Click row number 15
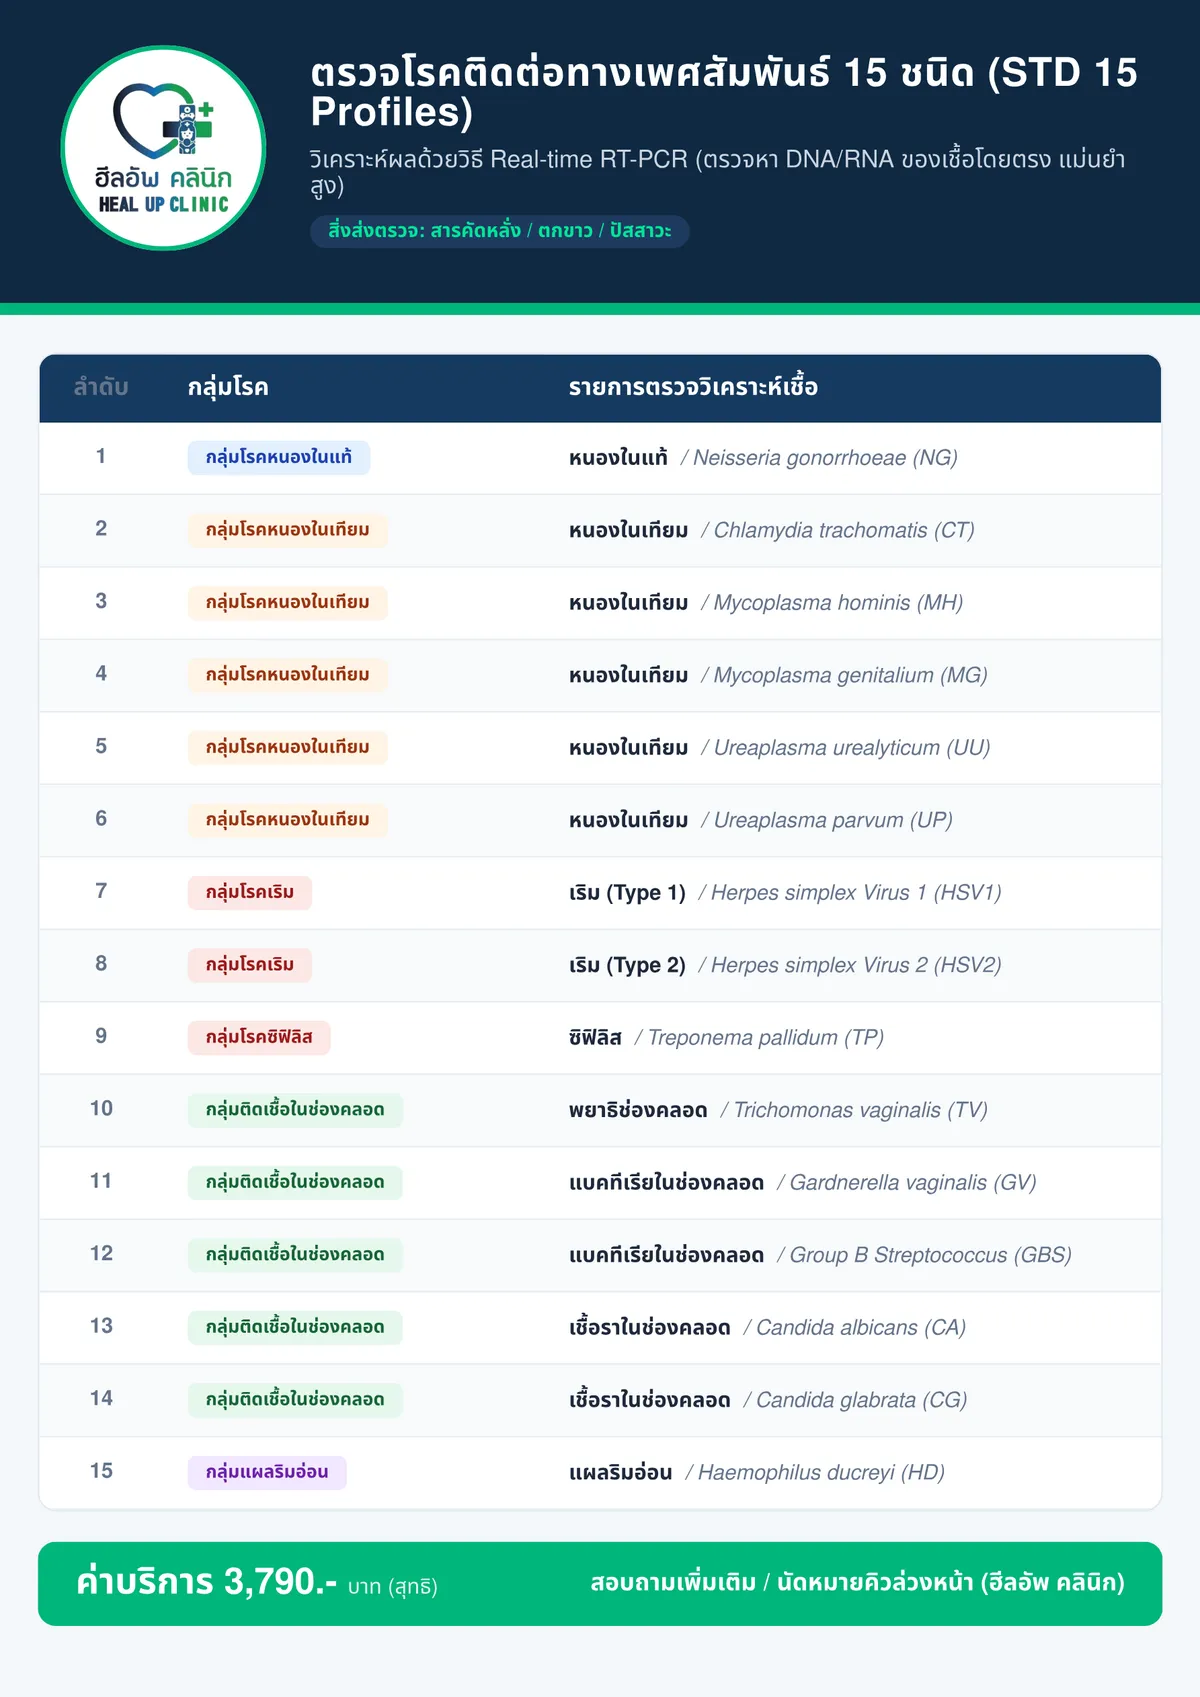This screenshot has height=1697, width=1200. [x=101, y=1471]
